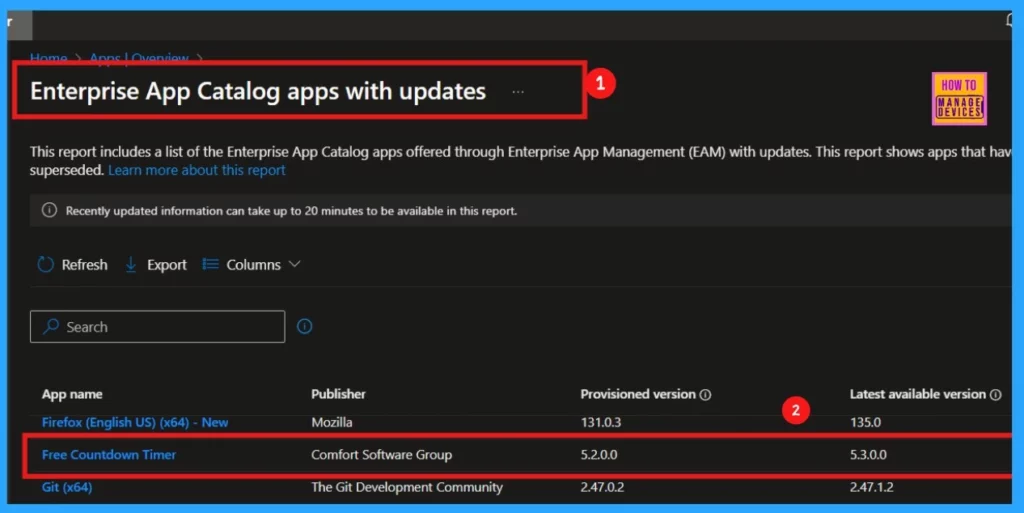Viewport: 1024px width, 513px height.
Task: Click Comfort Software Group publisher cell
Action: tap(381, 455)
